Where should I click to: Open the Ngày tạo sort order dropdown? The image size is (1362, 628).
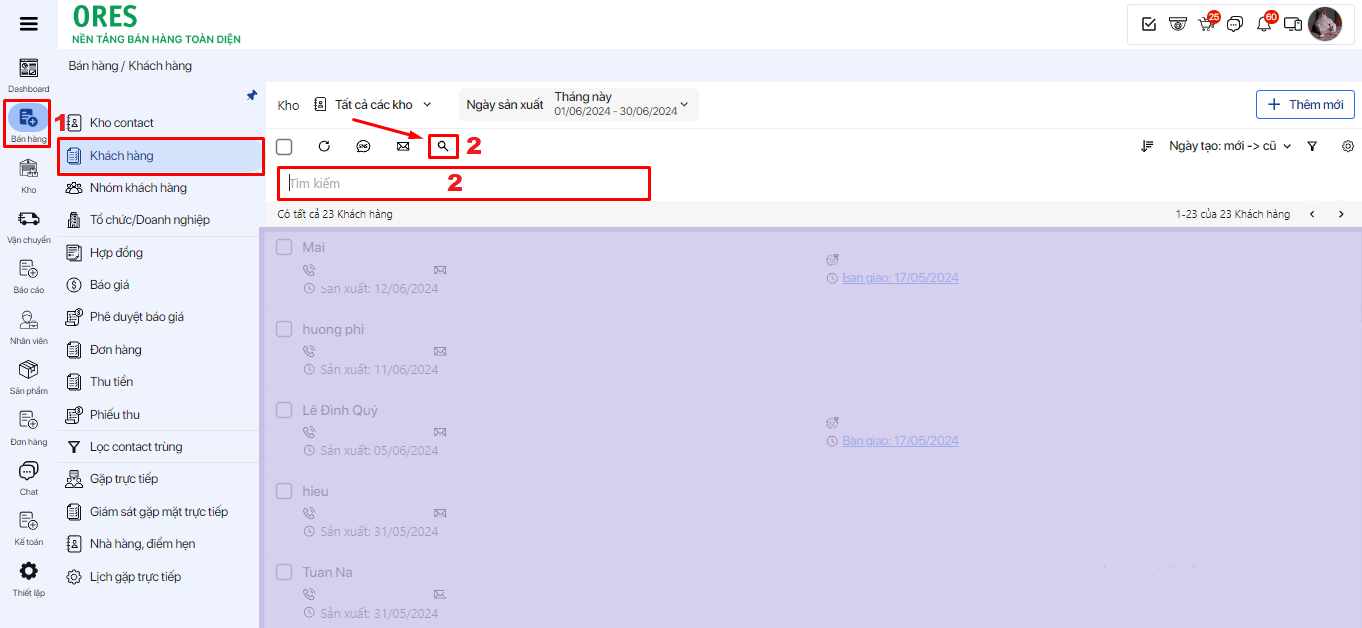click(x=1229, y=146)
